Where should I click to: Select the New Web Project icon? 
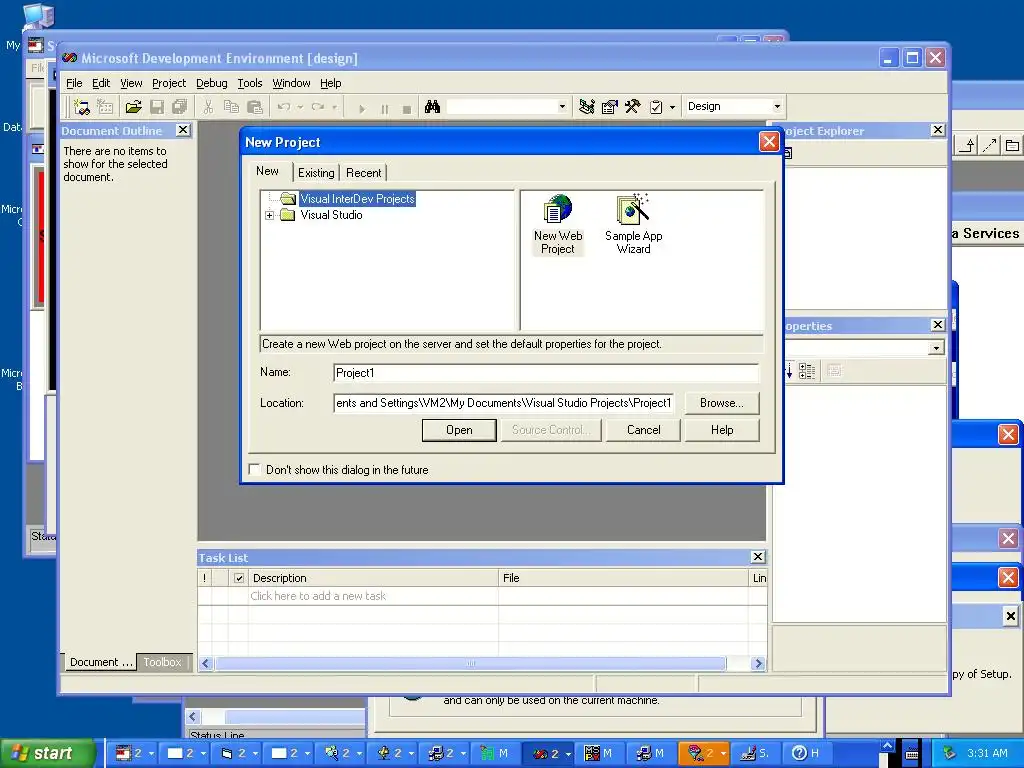(x=558, y=225)
